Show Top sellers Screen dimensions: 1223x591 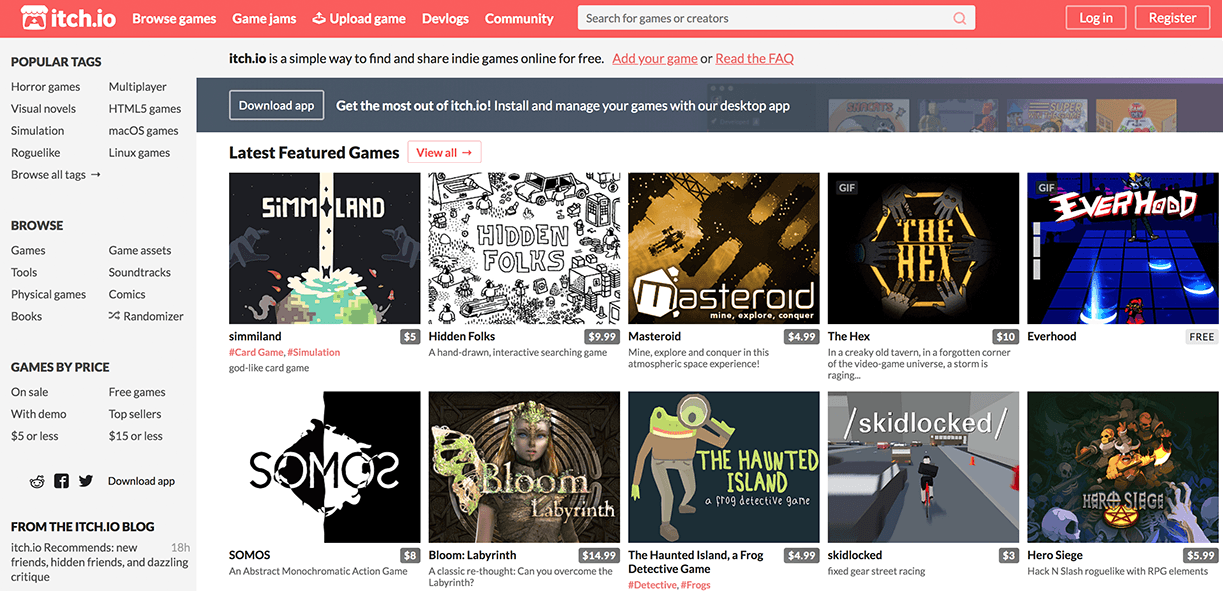(x=135, y=414)
